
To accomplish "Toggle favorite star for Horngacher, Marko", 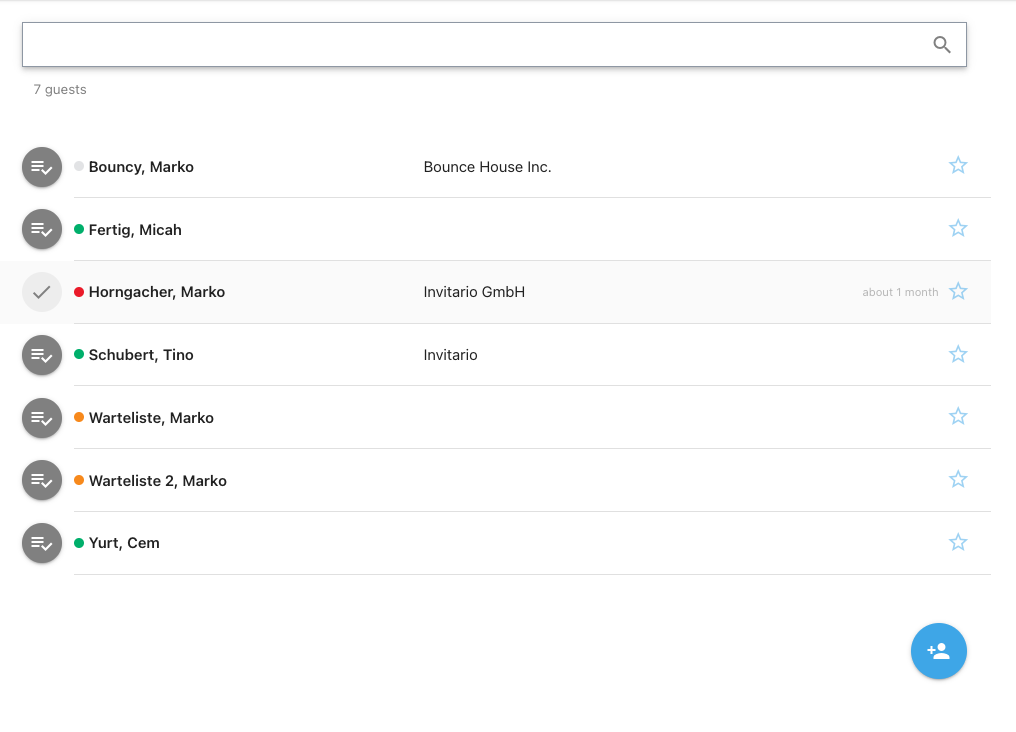I will (x=958, y=292).
